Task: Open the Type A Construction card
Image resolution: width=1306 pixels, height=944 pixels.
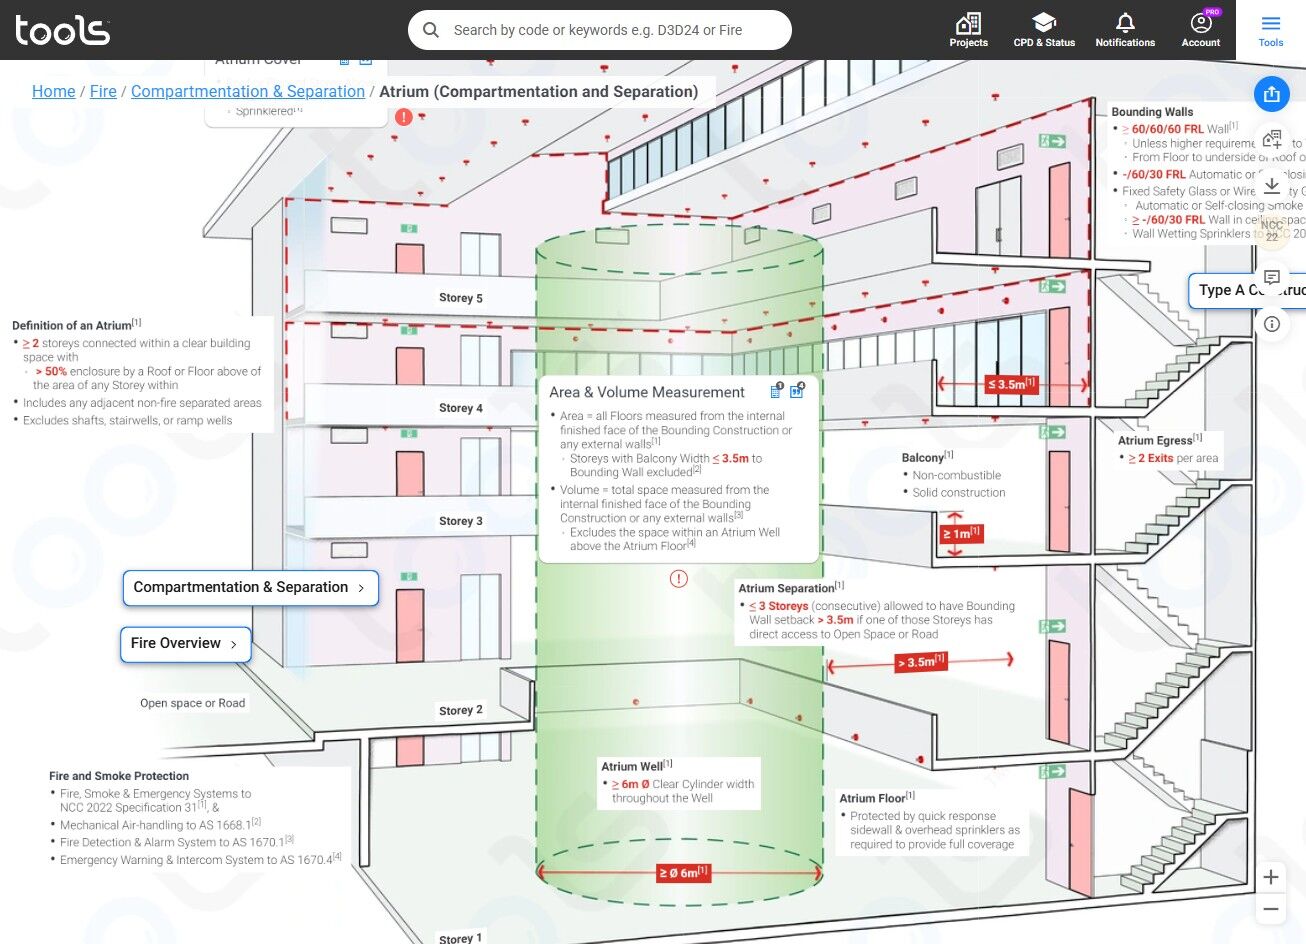Action: [1247, 290]
